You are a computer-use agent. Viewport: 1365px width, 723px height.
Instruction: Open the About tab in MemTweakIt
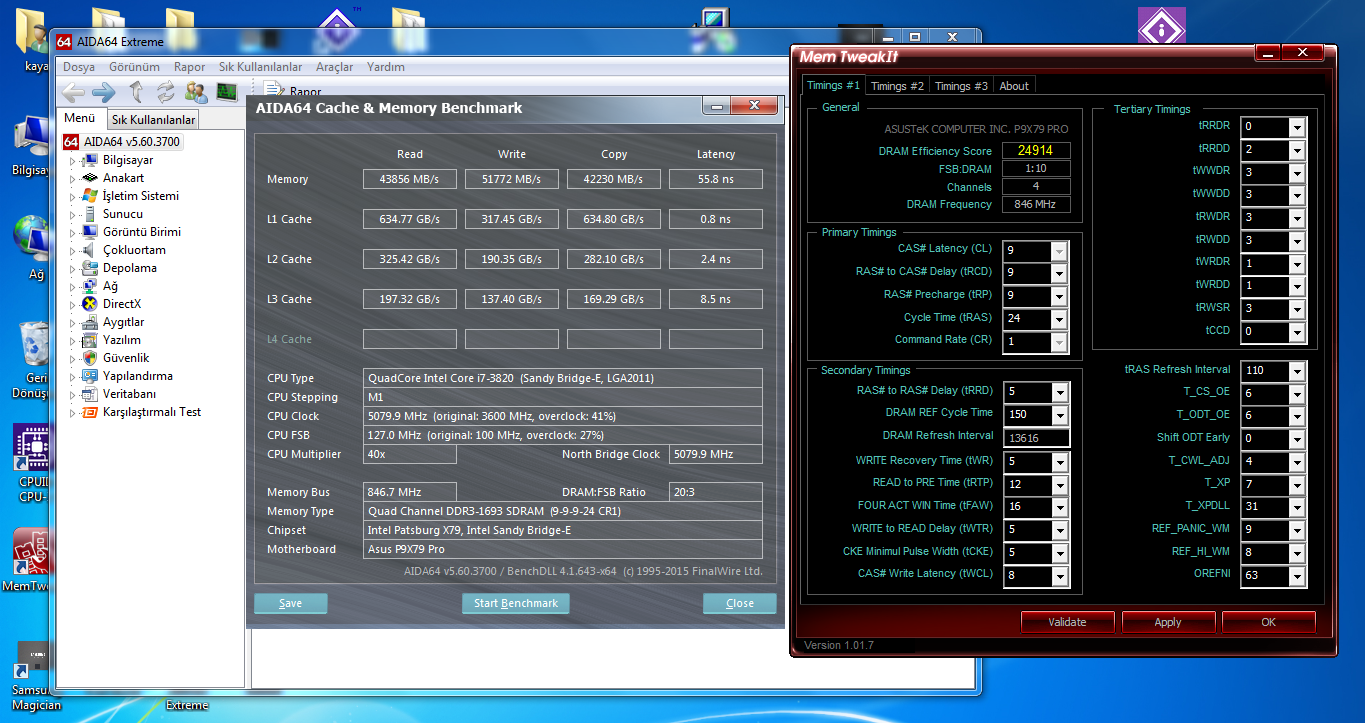click(x=1014, y=86)
